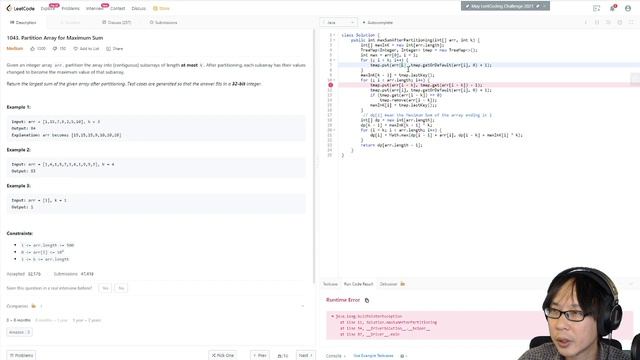
Task: Open the editor settings gear
Action: pos(620,22)
